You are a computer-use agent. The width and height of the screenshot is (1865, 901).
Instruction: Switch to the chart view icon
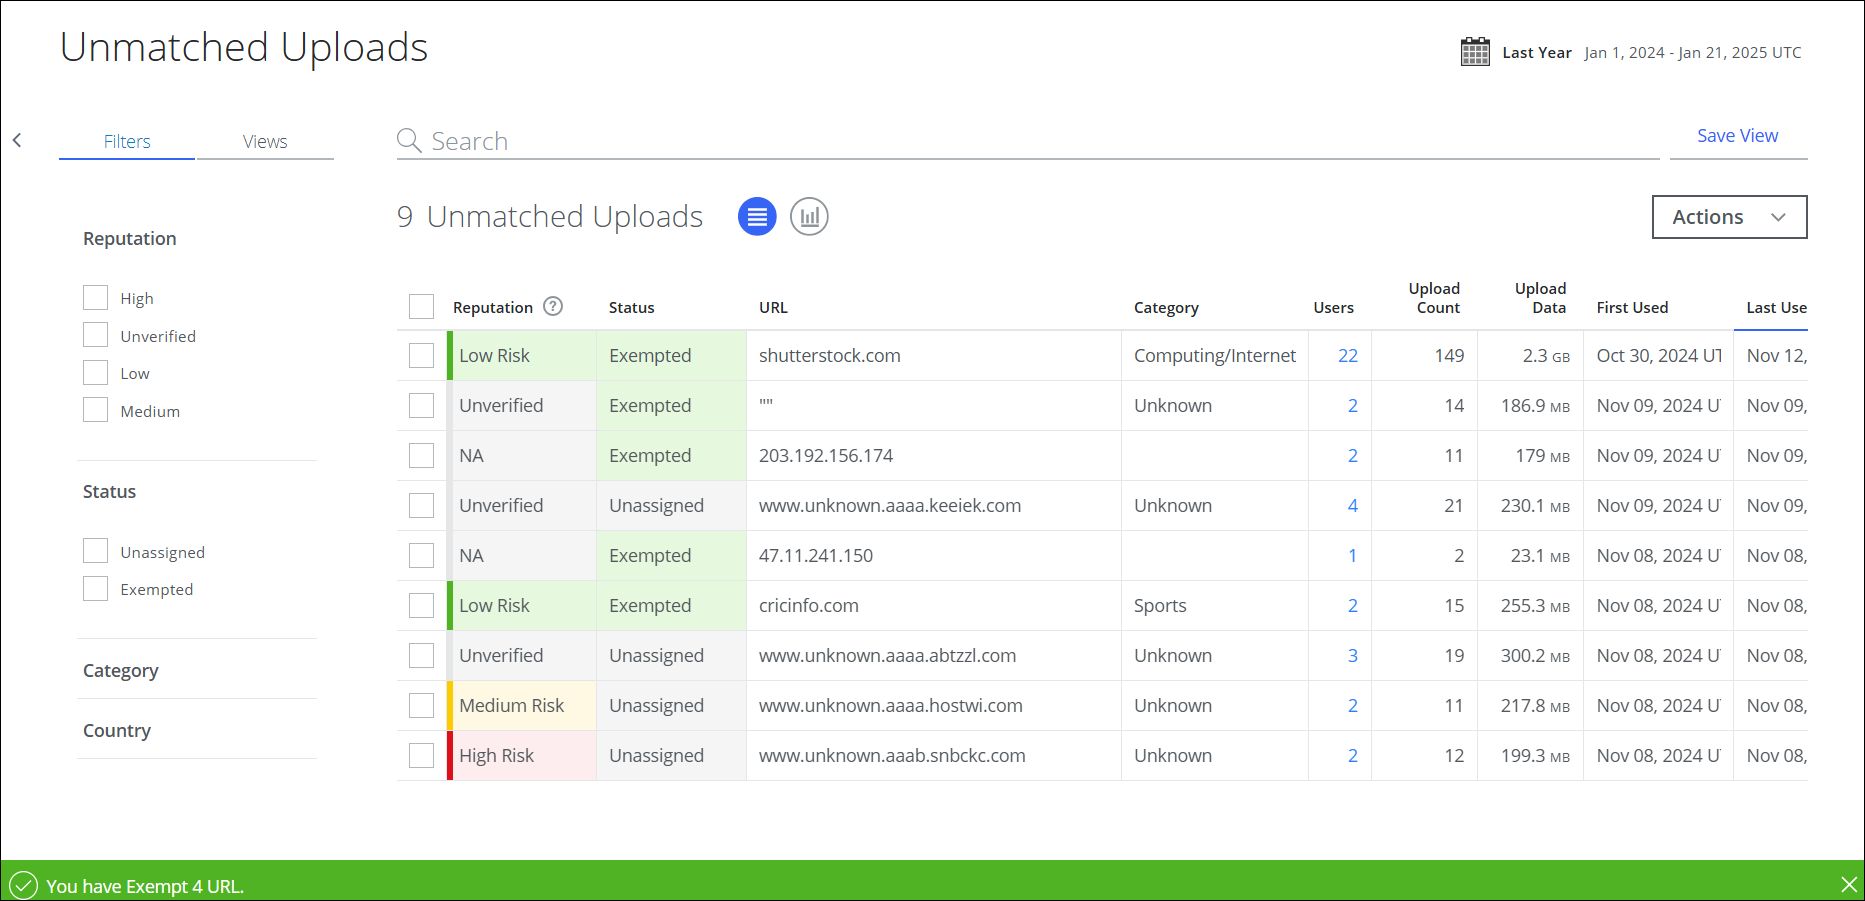[x=809, y=216]
